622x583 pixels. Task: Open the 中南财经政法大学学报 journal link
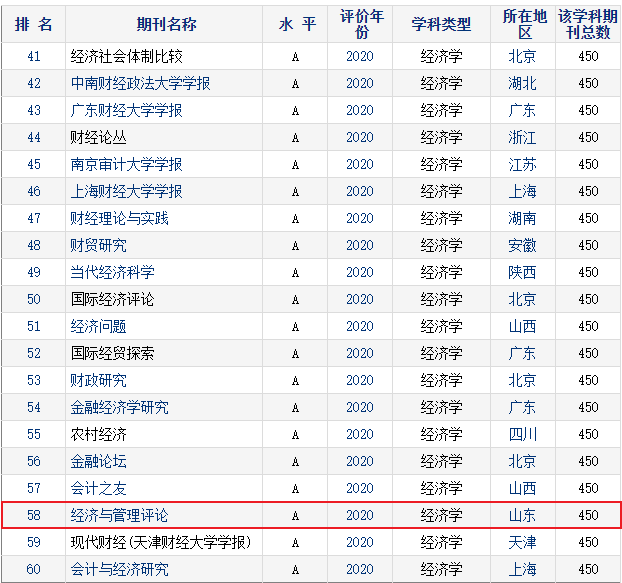140,83
